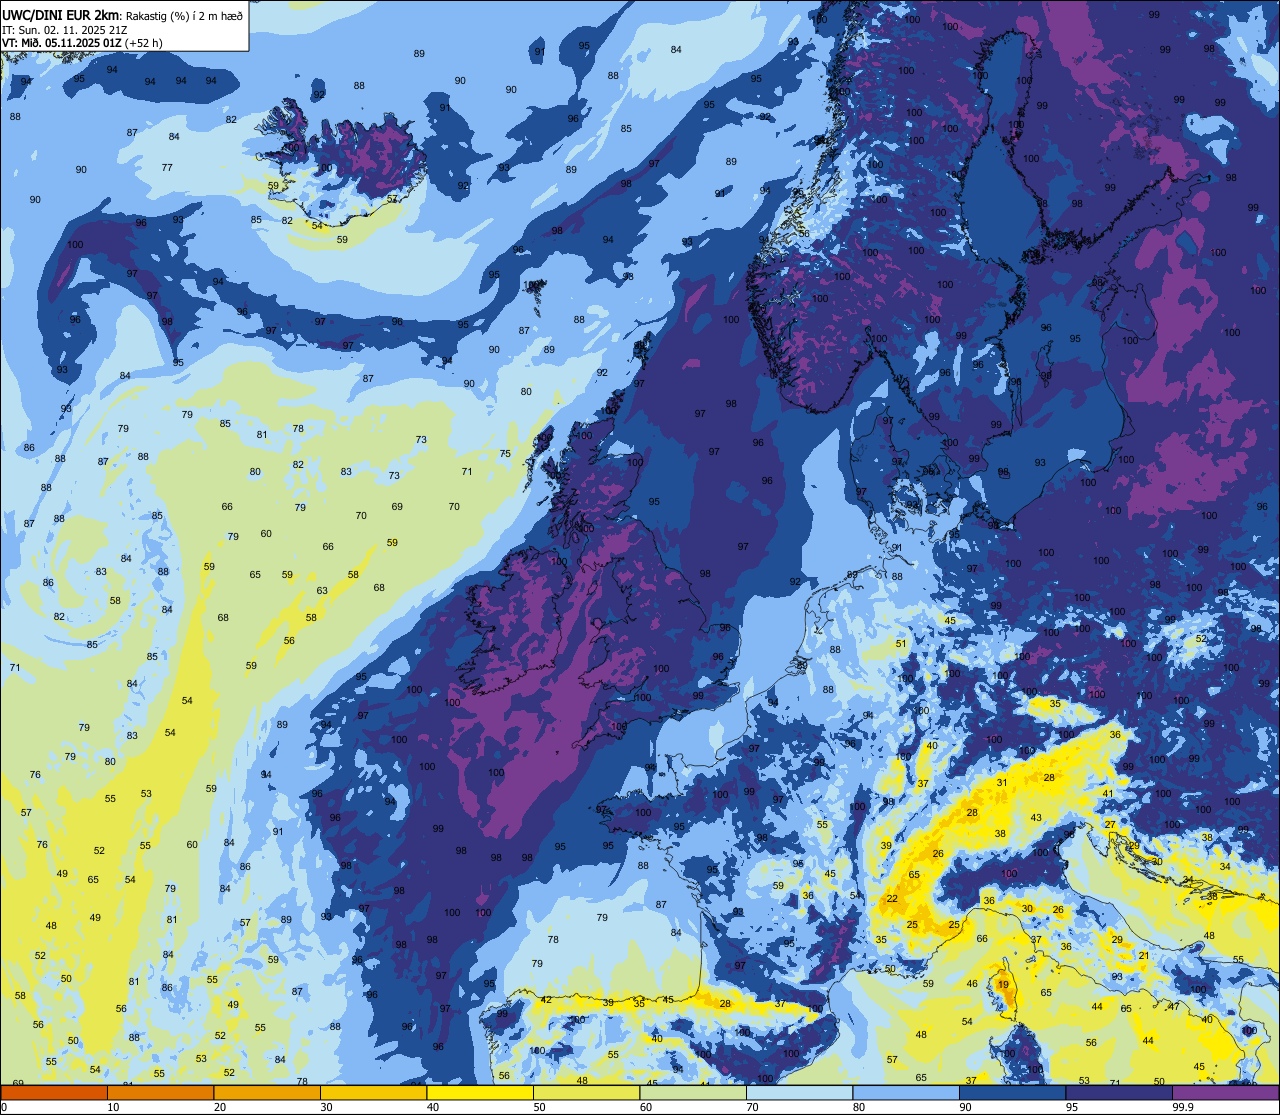
Task: Select the 30–40 golden legend swatch
Action: pyautogui.click(x=373, y=1092)
